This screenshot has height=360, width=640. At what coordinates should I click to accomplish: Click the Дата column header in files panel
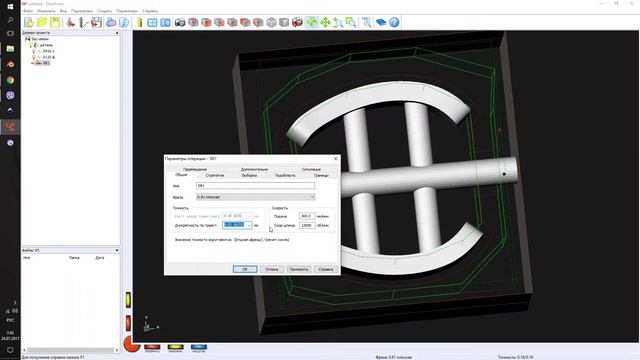pyautogui.click(x=100, y=258)
